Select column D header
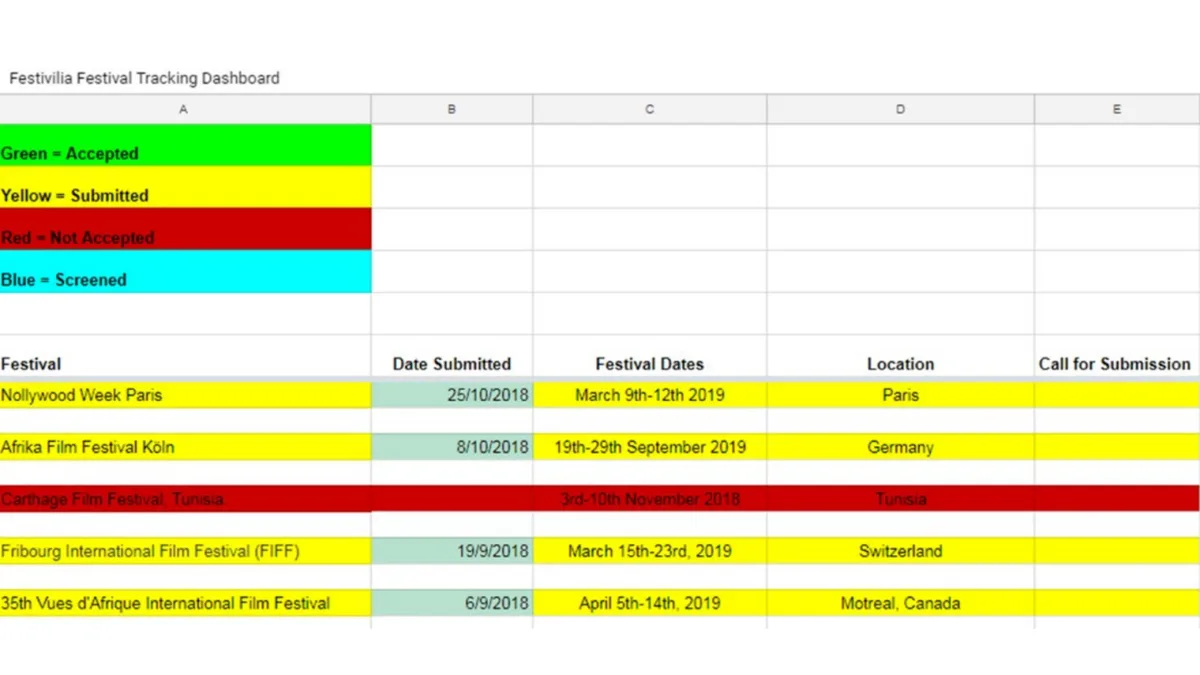1200x675 pixels. pyautogui.click(x=901, y=110)
